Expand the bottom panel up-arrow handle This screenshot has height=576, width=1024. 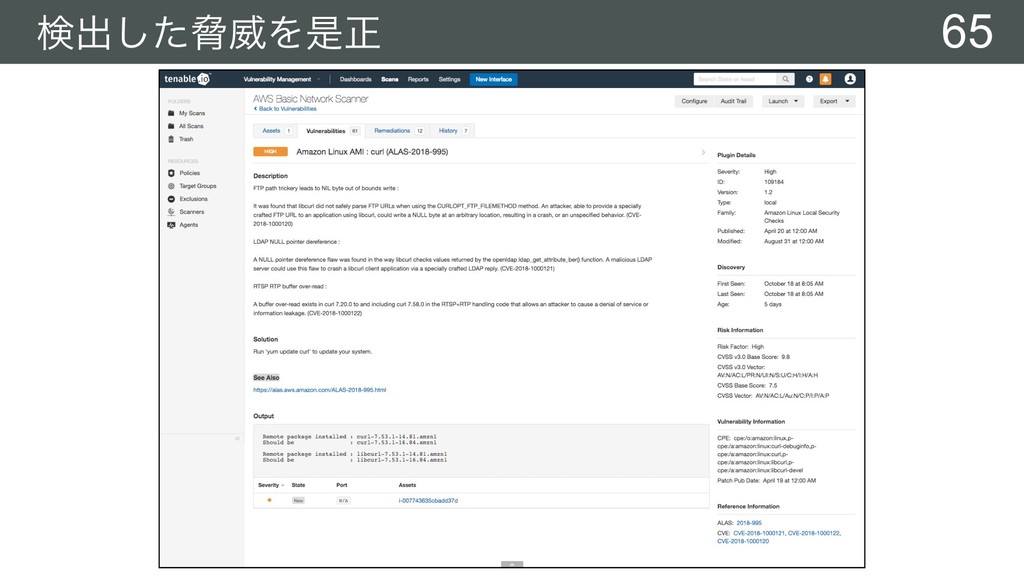pyautogui.click(x=512, y=564)
